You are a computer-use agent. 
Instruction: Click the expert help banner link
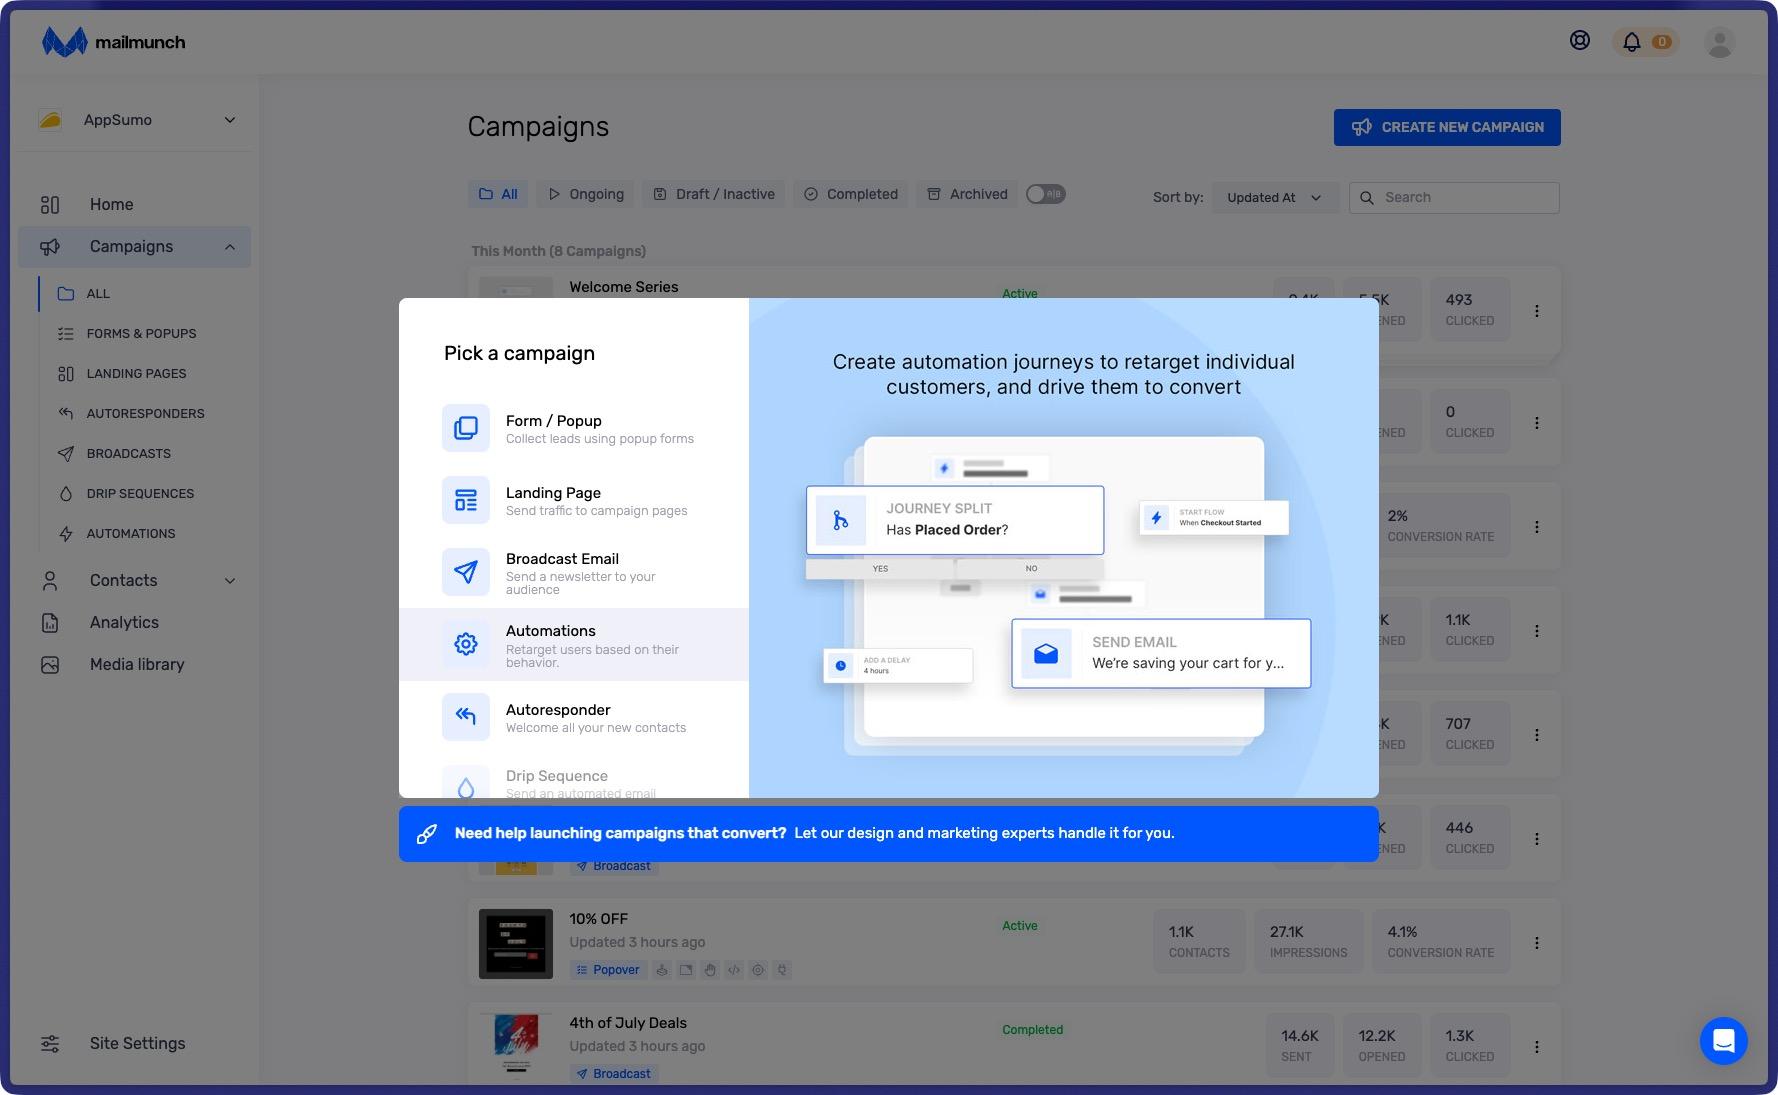tap(889, 834)
